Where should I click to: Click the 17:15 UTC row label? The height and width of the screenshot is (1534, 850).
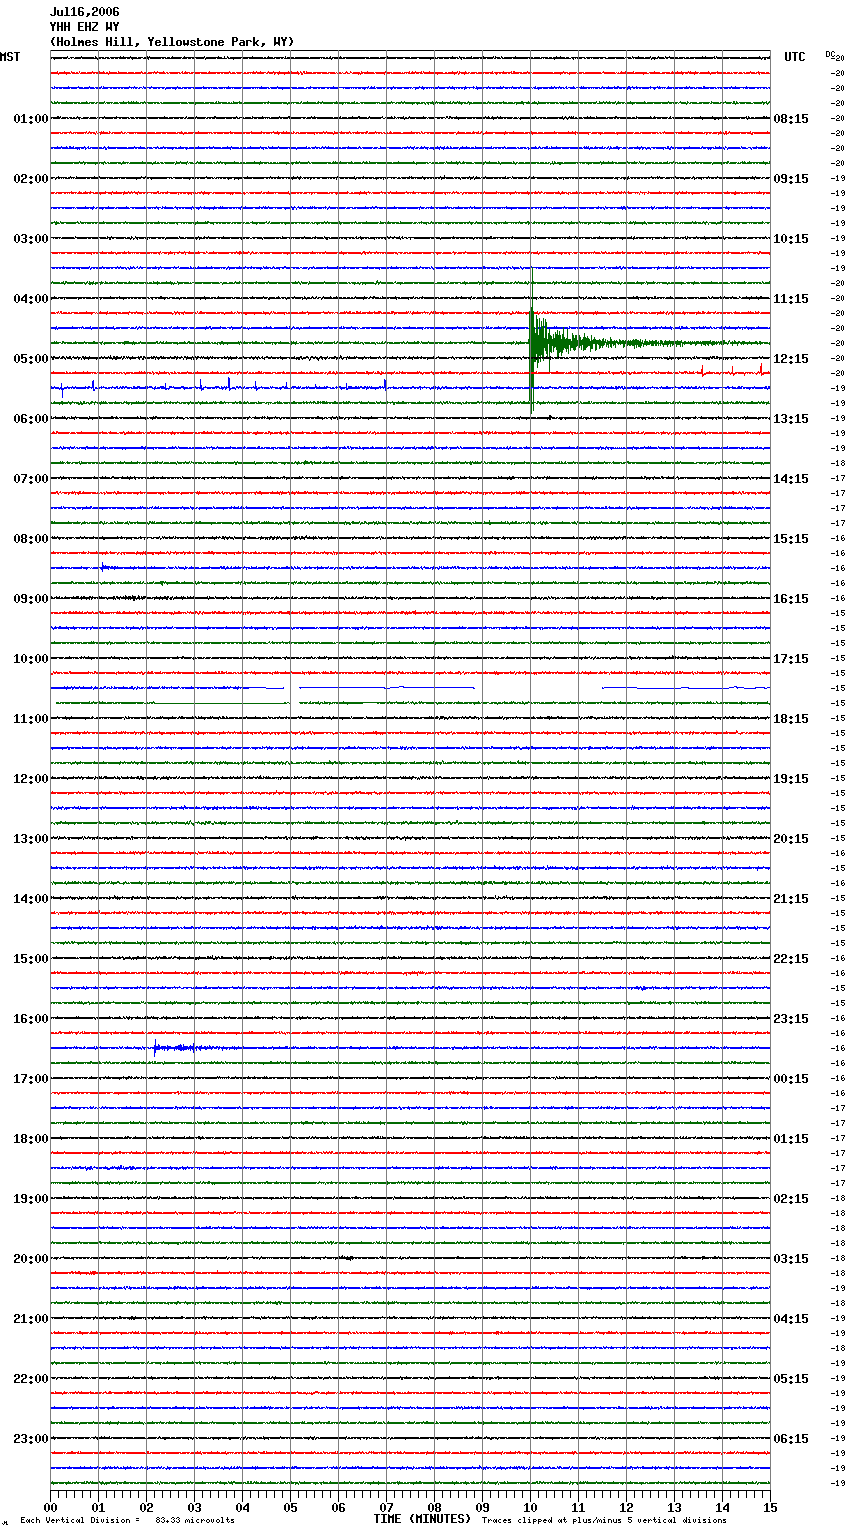point(791,659)
